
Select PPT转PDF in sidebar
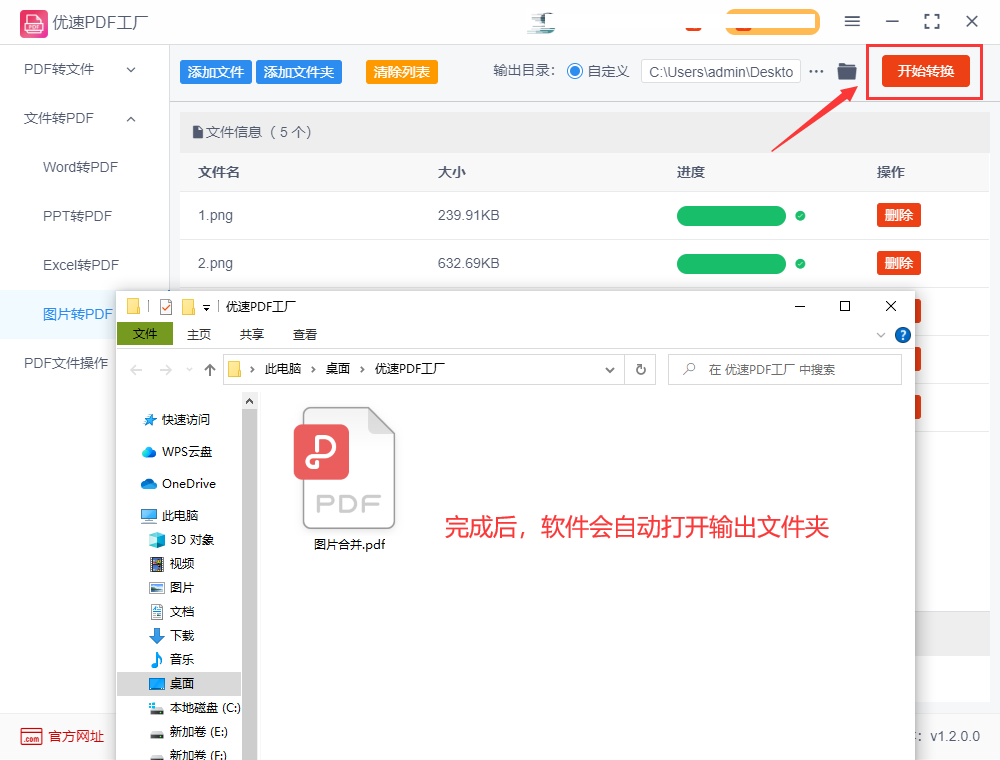(x=77, y=216)
